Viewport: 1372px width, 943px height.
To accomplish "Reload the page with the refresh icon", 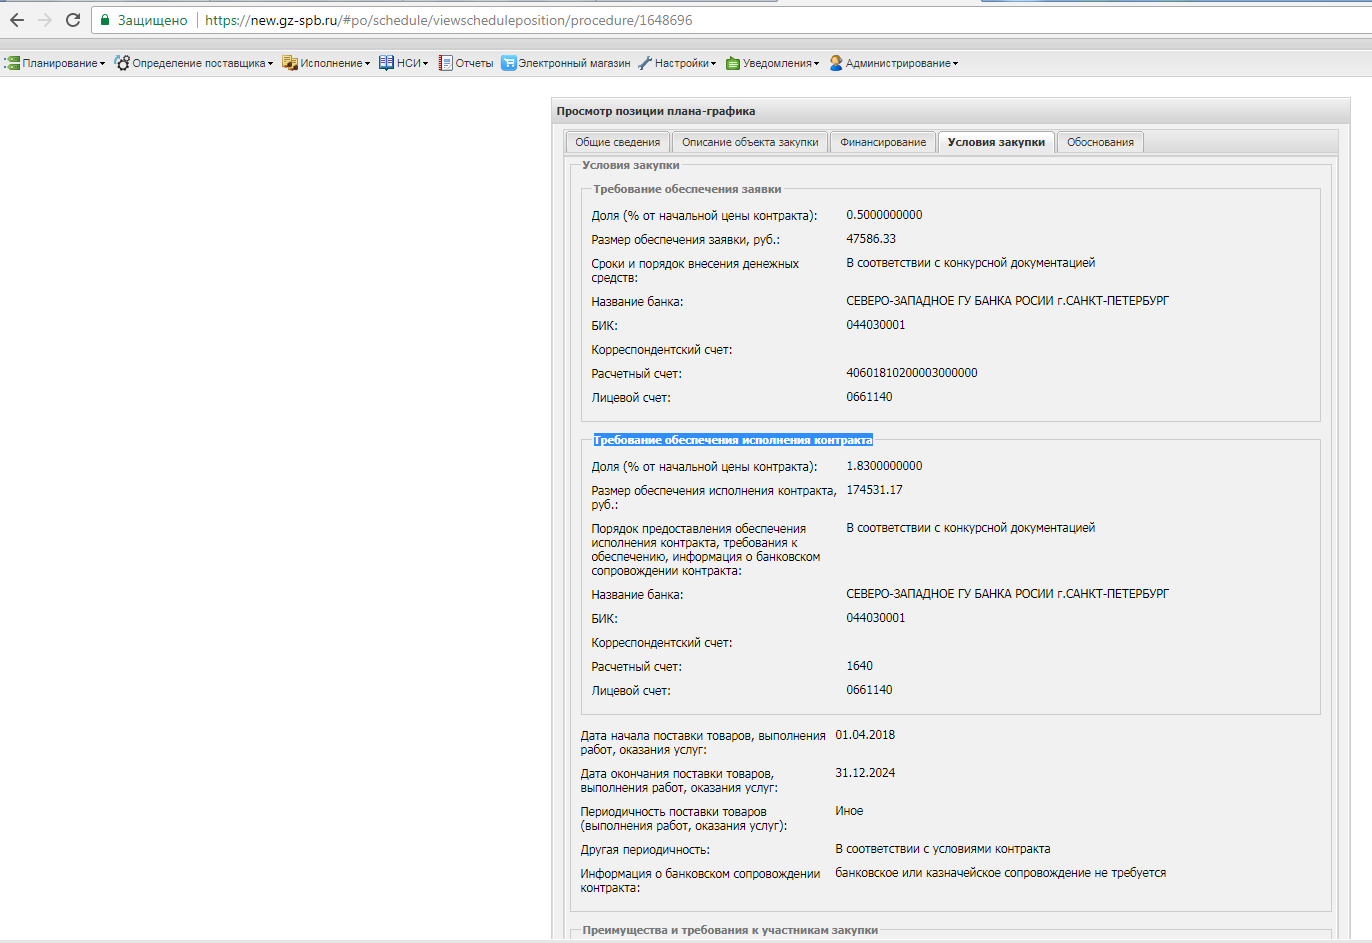I will click(73, 20).
